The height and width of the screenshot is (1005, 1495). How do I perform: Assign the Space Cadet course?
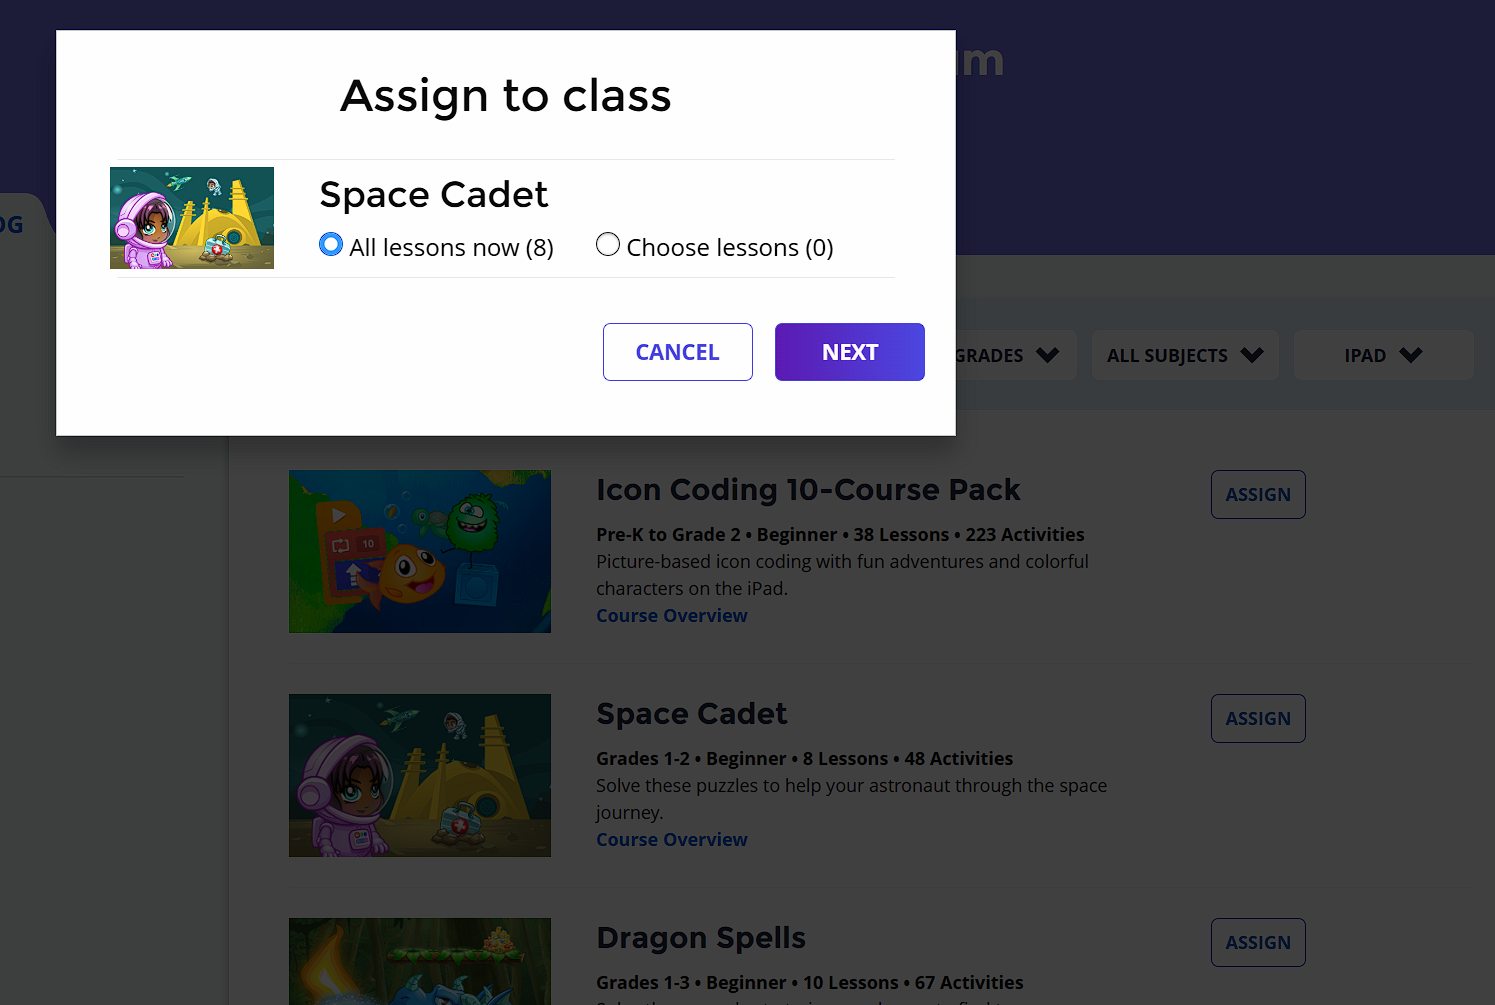click(x=1257, y=718)
